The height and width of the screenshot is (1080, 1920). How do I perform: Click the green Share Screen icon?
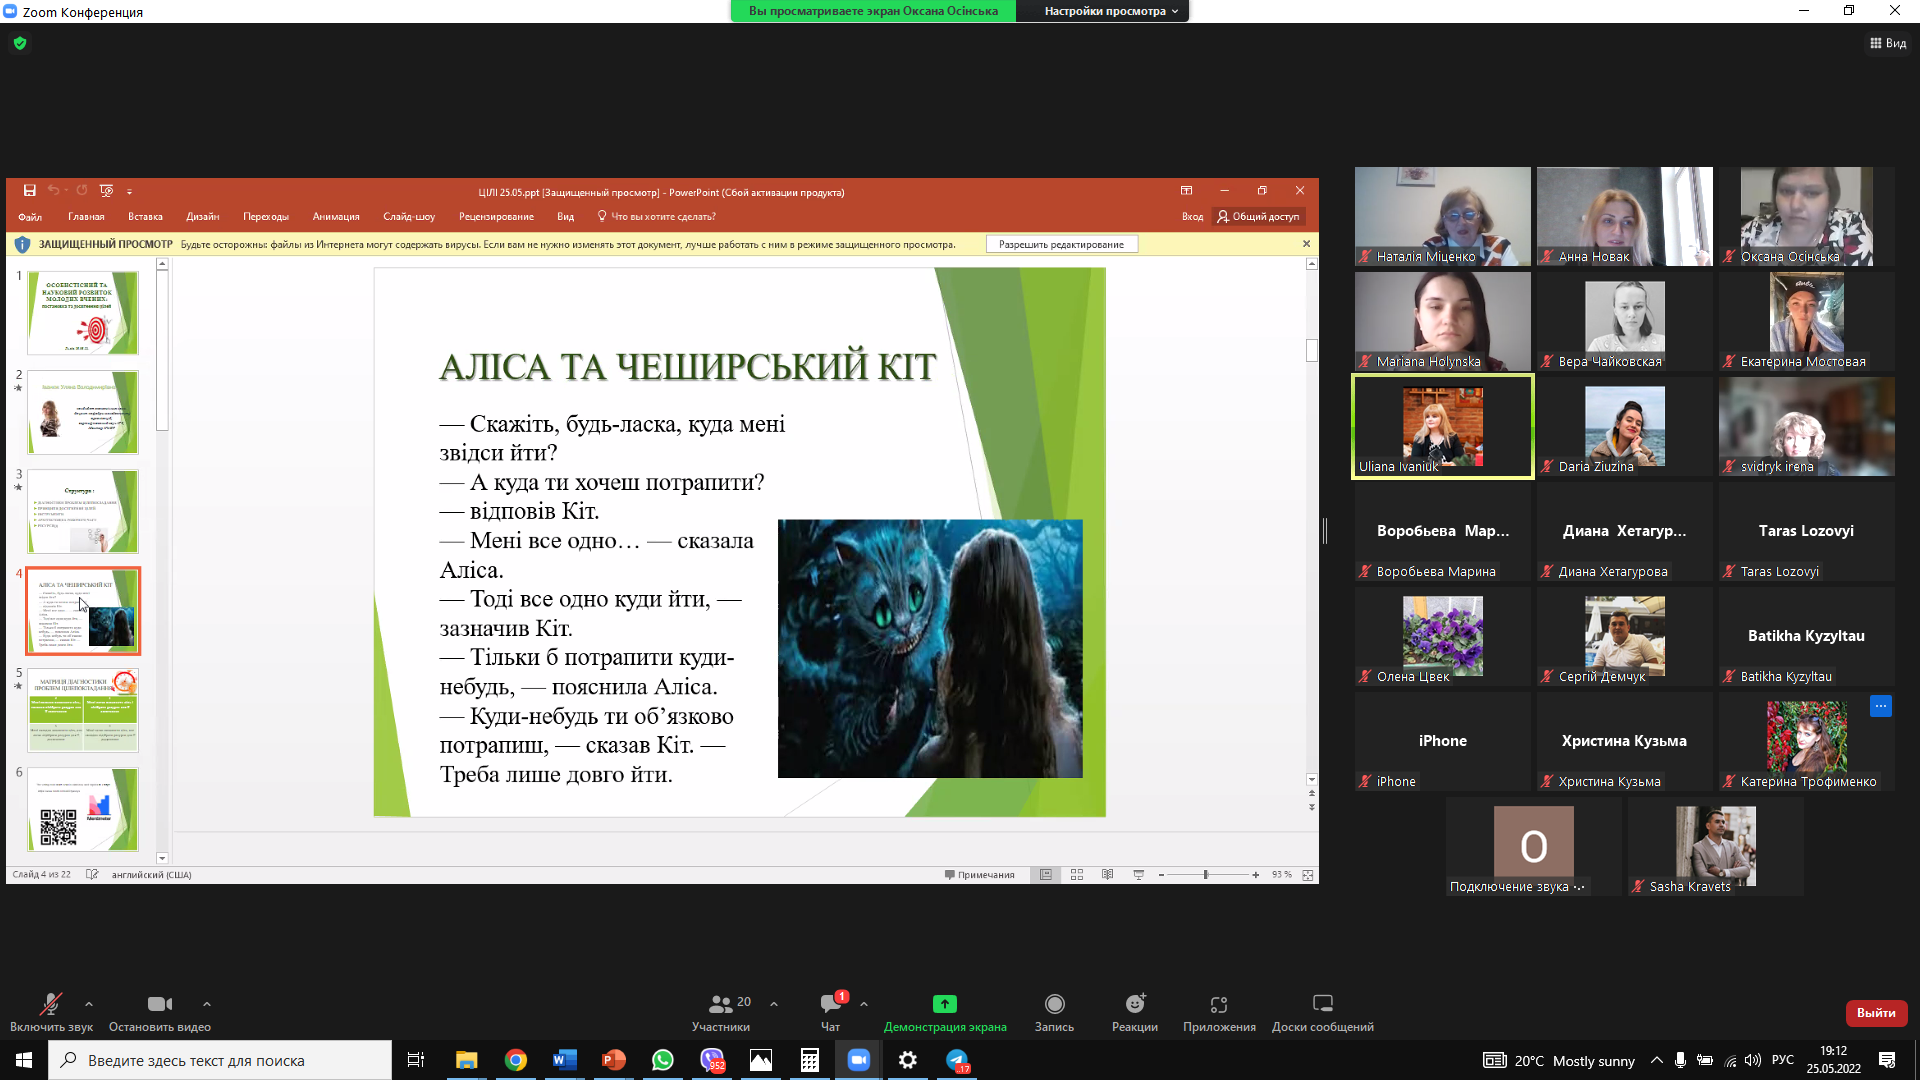944,1004
